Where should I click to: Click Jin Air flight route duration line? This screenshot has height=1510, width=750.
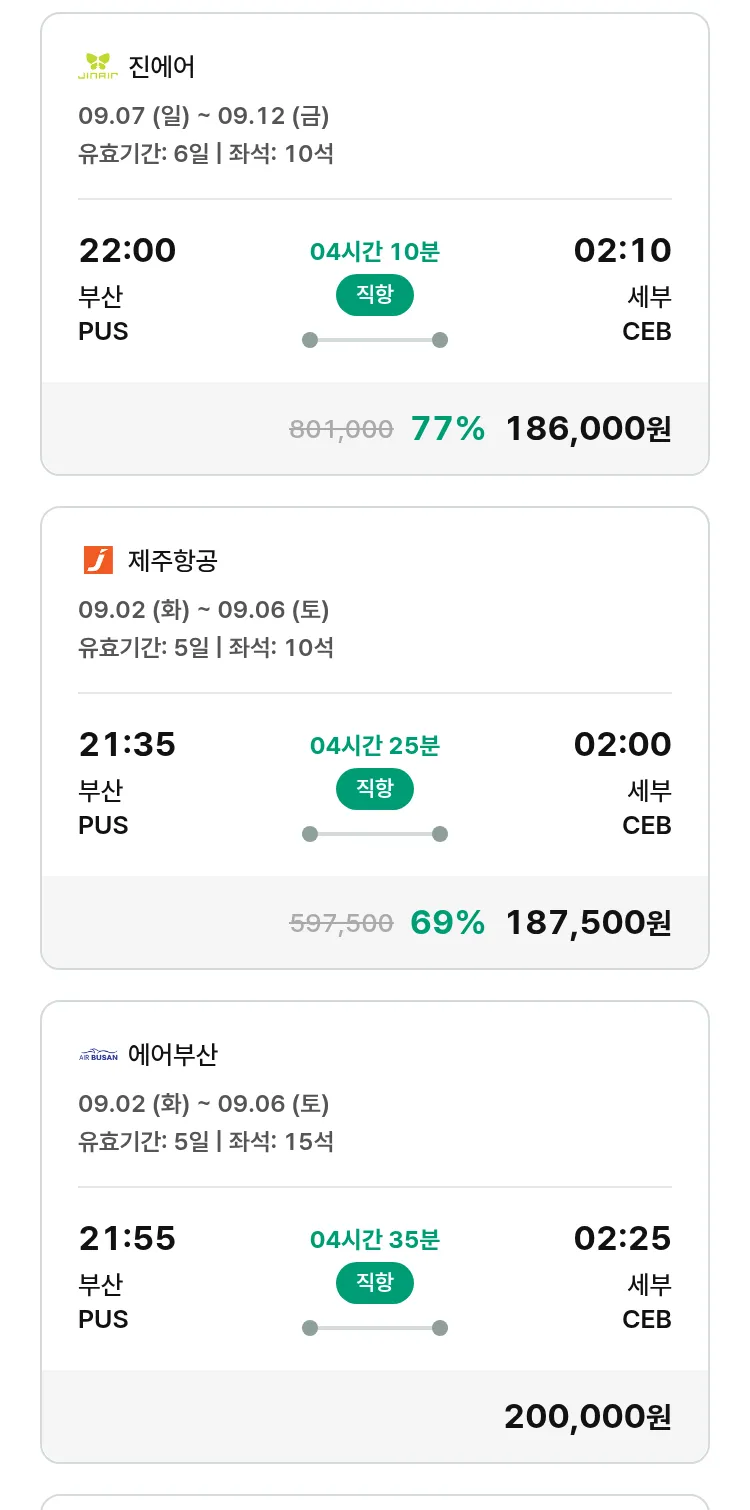(x=375, y=340)
